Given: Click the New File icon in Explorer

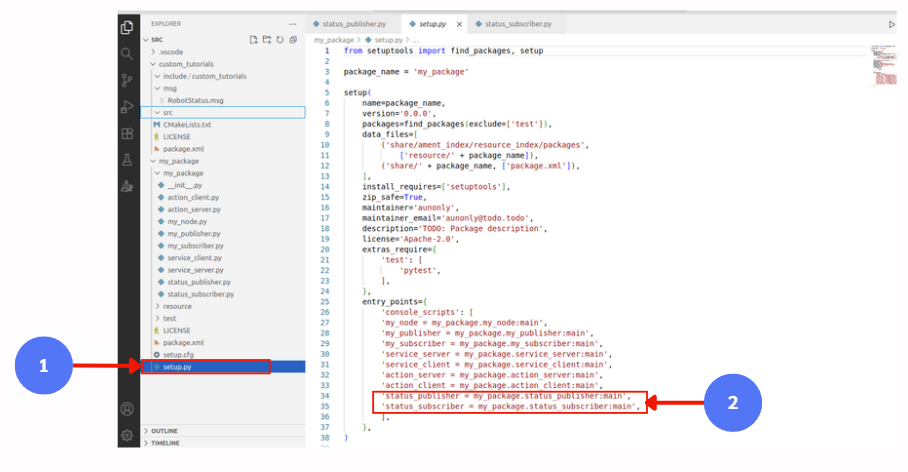Looking at the screenshot, I should tap(253, 39).
